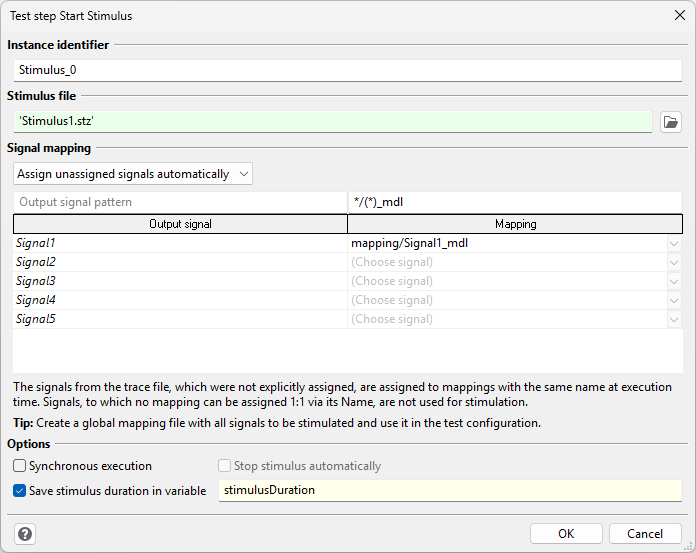The image size is (696, 553).
Task: Focus the Instance identifier field Stimulus_0
Action: [x=348, y=70]
